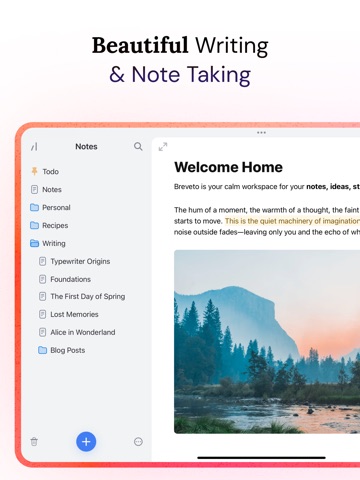
Task: Open the Trash icon at sidebar bottom
Action: [34, 442]
